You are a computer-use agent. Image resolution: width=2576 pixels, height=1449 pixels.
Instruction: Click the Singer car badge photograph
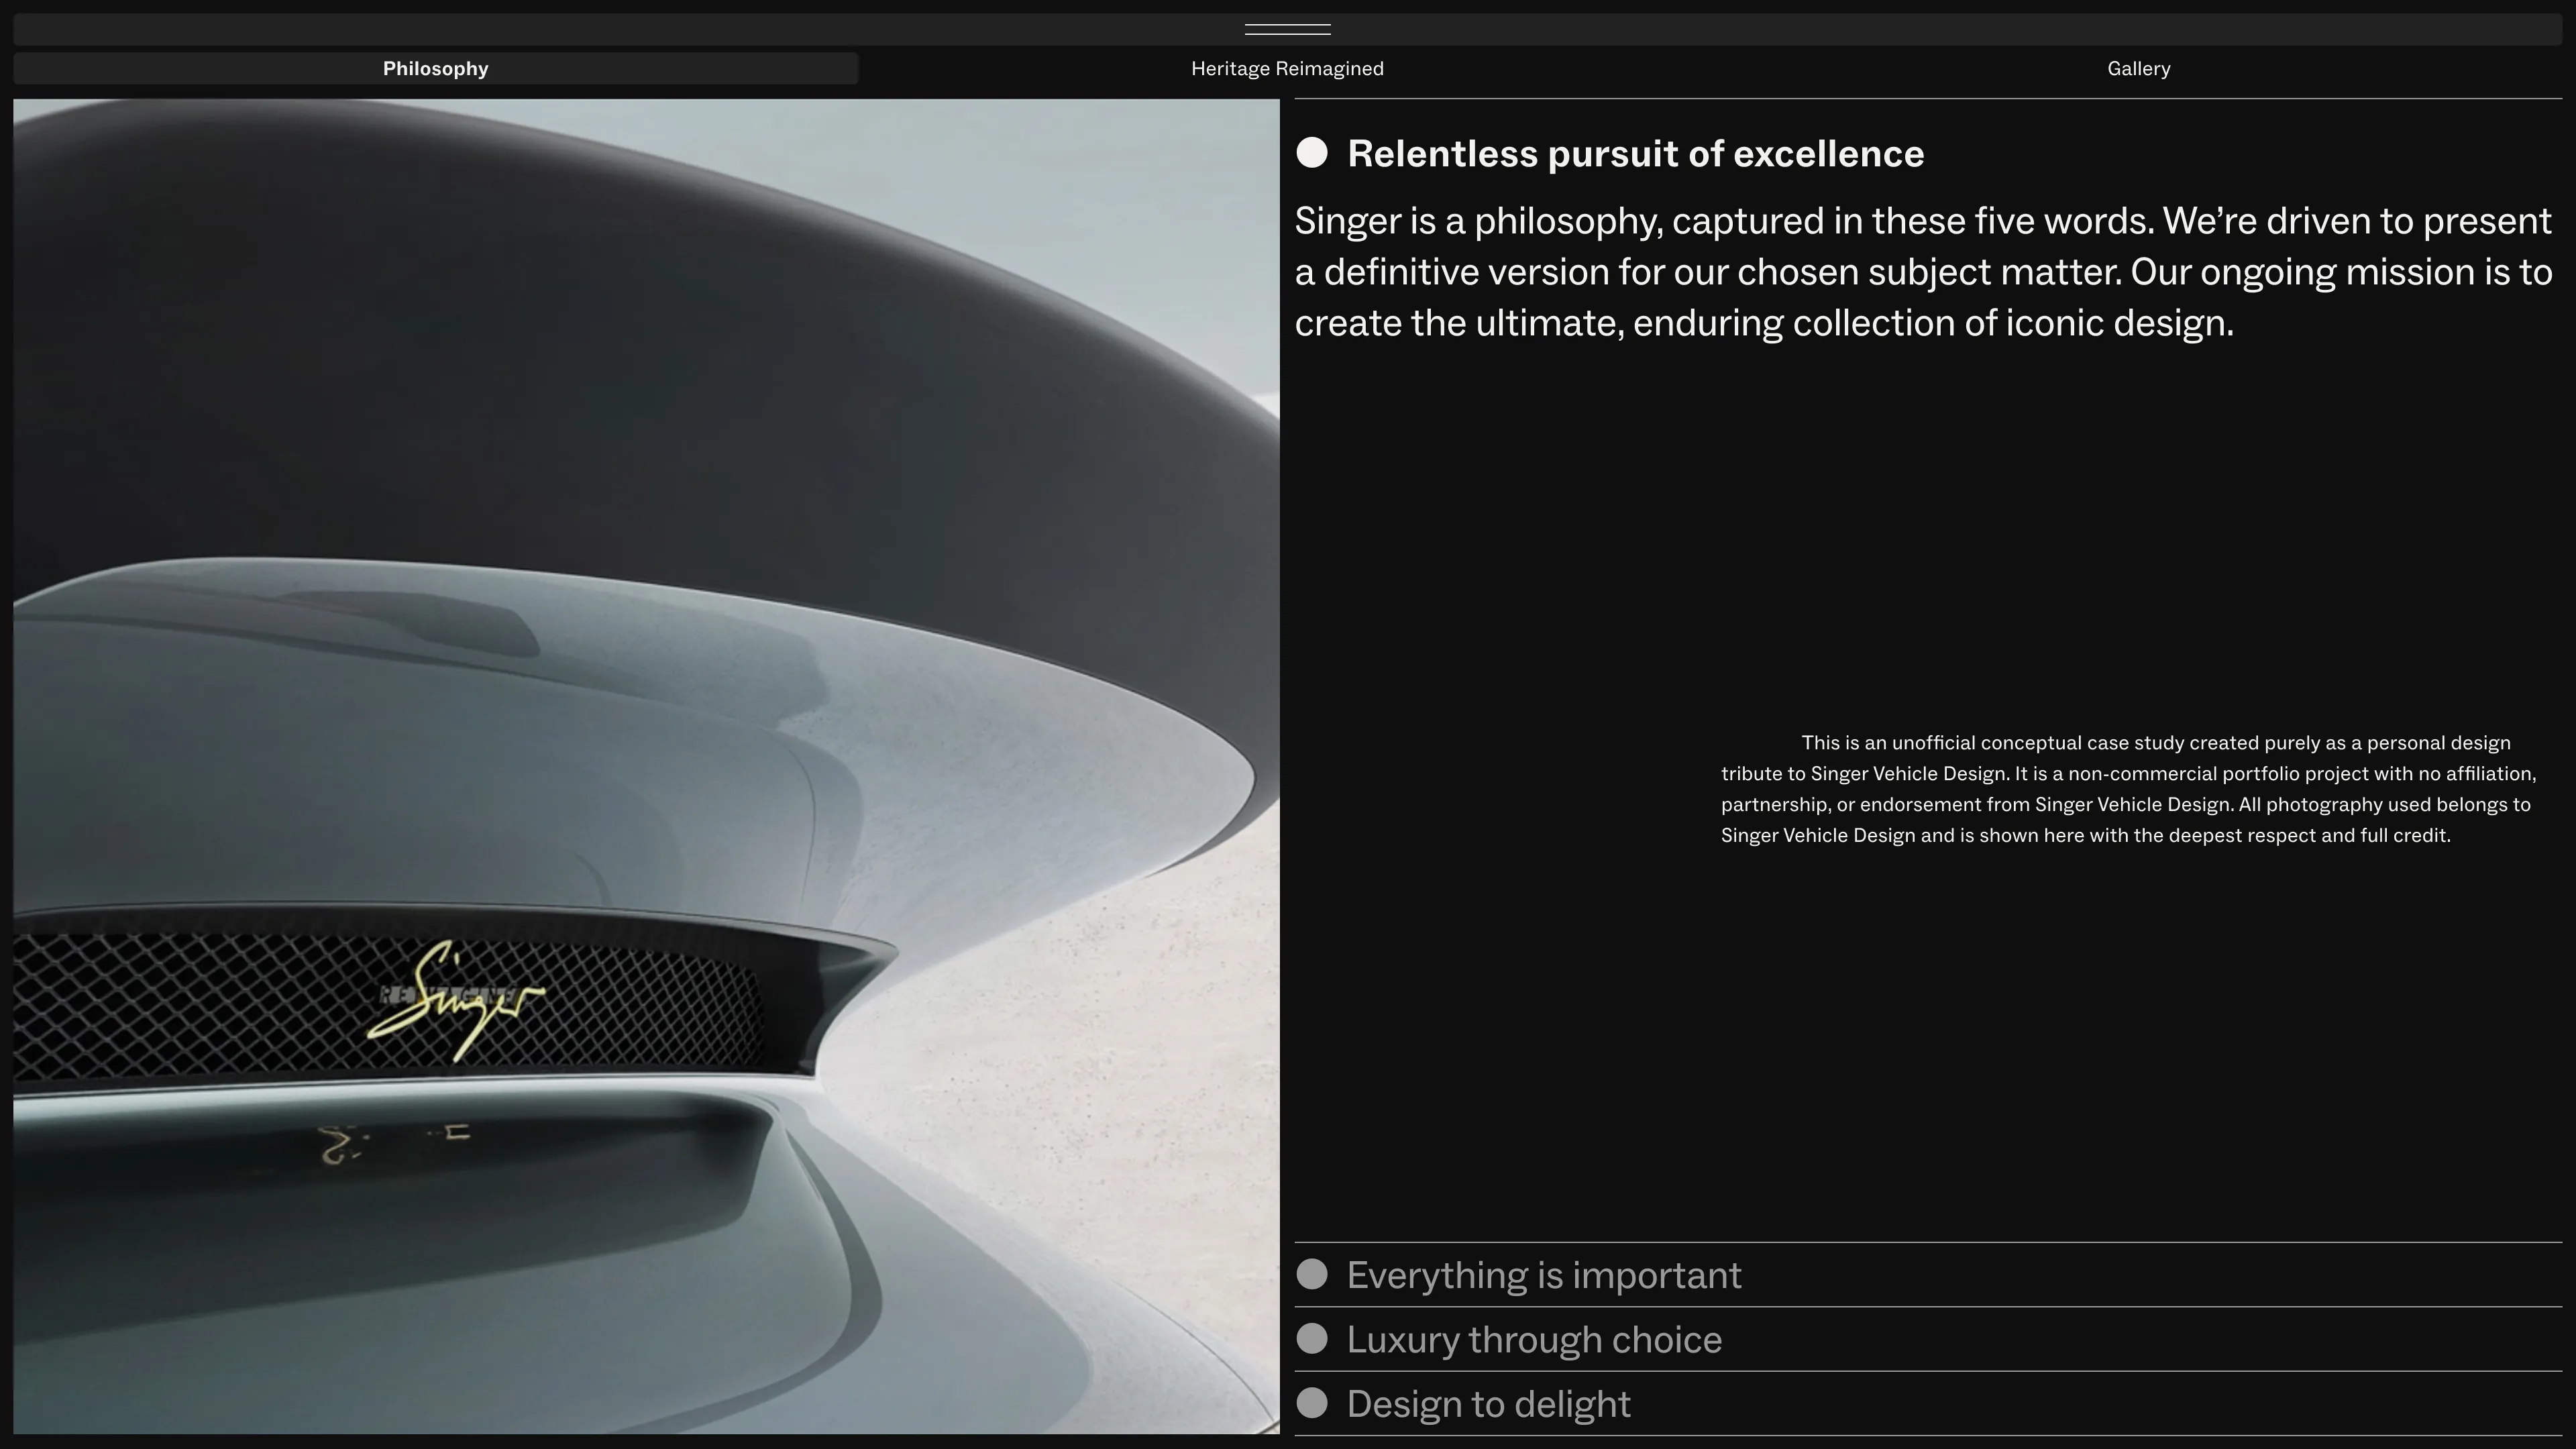pos(646,766)
